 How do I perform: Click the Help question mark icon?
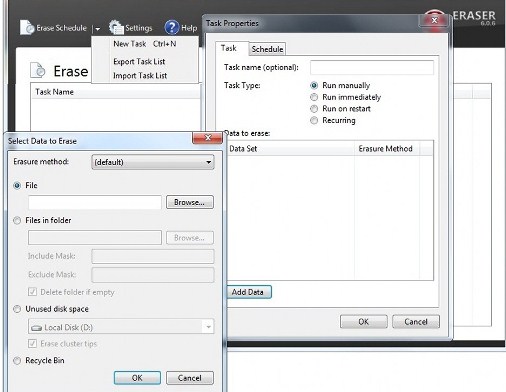coord(172,28)
